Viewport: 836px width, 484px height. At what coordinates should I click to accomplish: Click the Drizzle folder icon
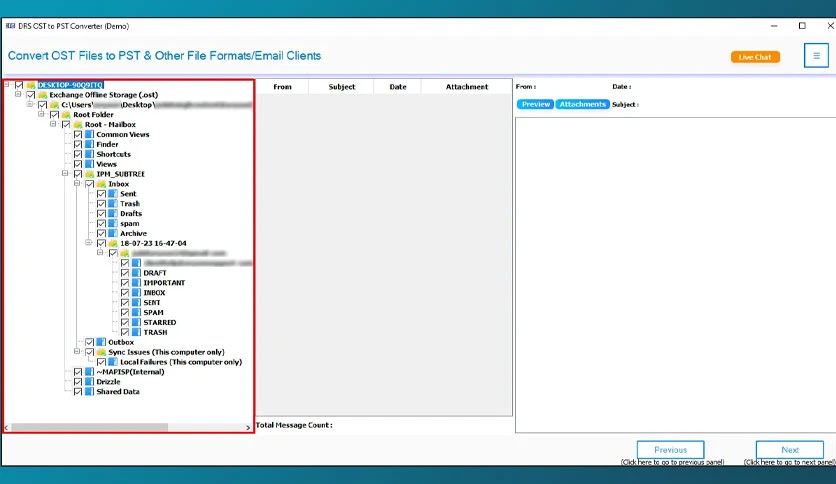click(90, 381)
